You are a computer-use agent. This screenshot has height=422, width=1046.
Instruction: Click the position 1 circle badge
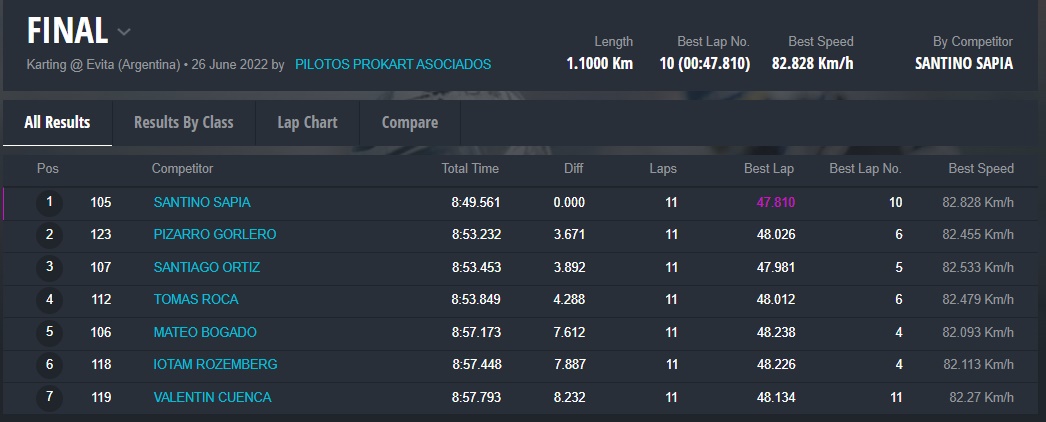click(x=49, y=203)
